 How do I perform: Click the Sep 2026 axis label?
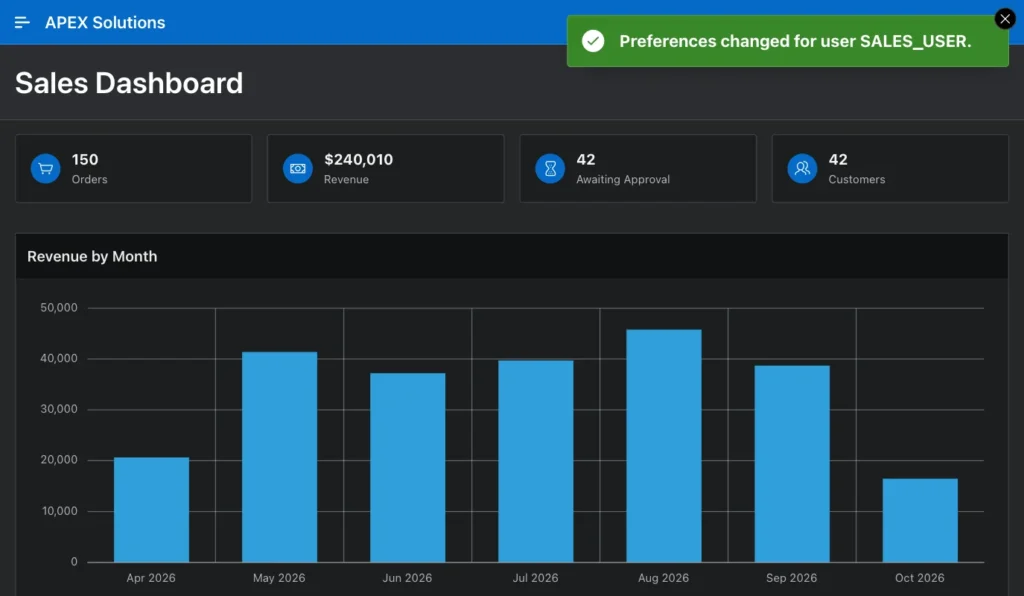pos(792,578)
